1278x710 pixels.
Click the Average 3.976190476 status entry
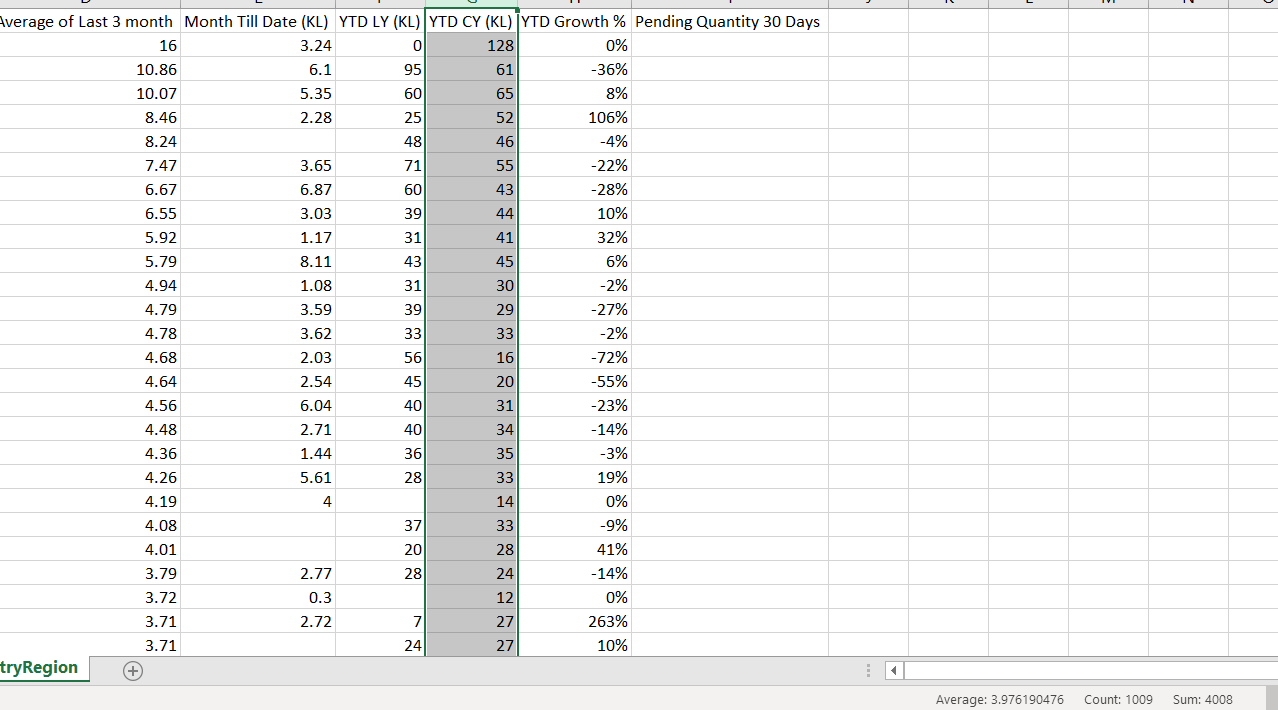point(1000,699)
